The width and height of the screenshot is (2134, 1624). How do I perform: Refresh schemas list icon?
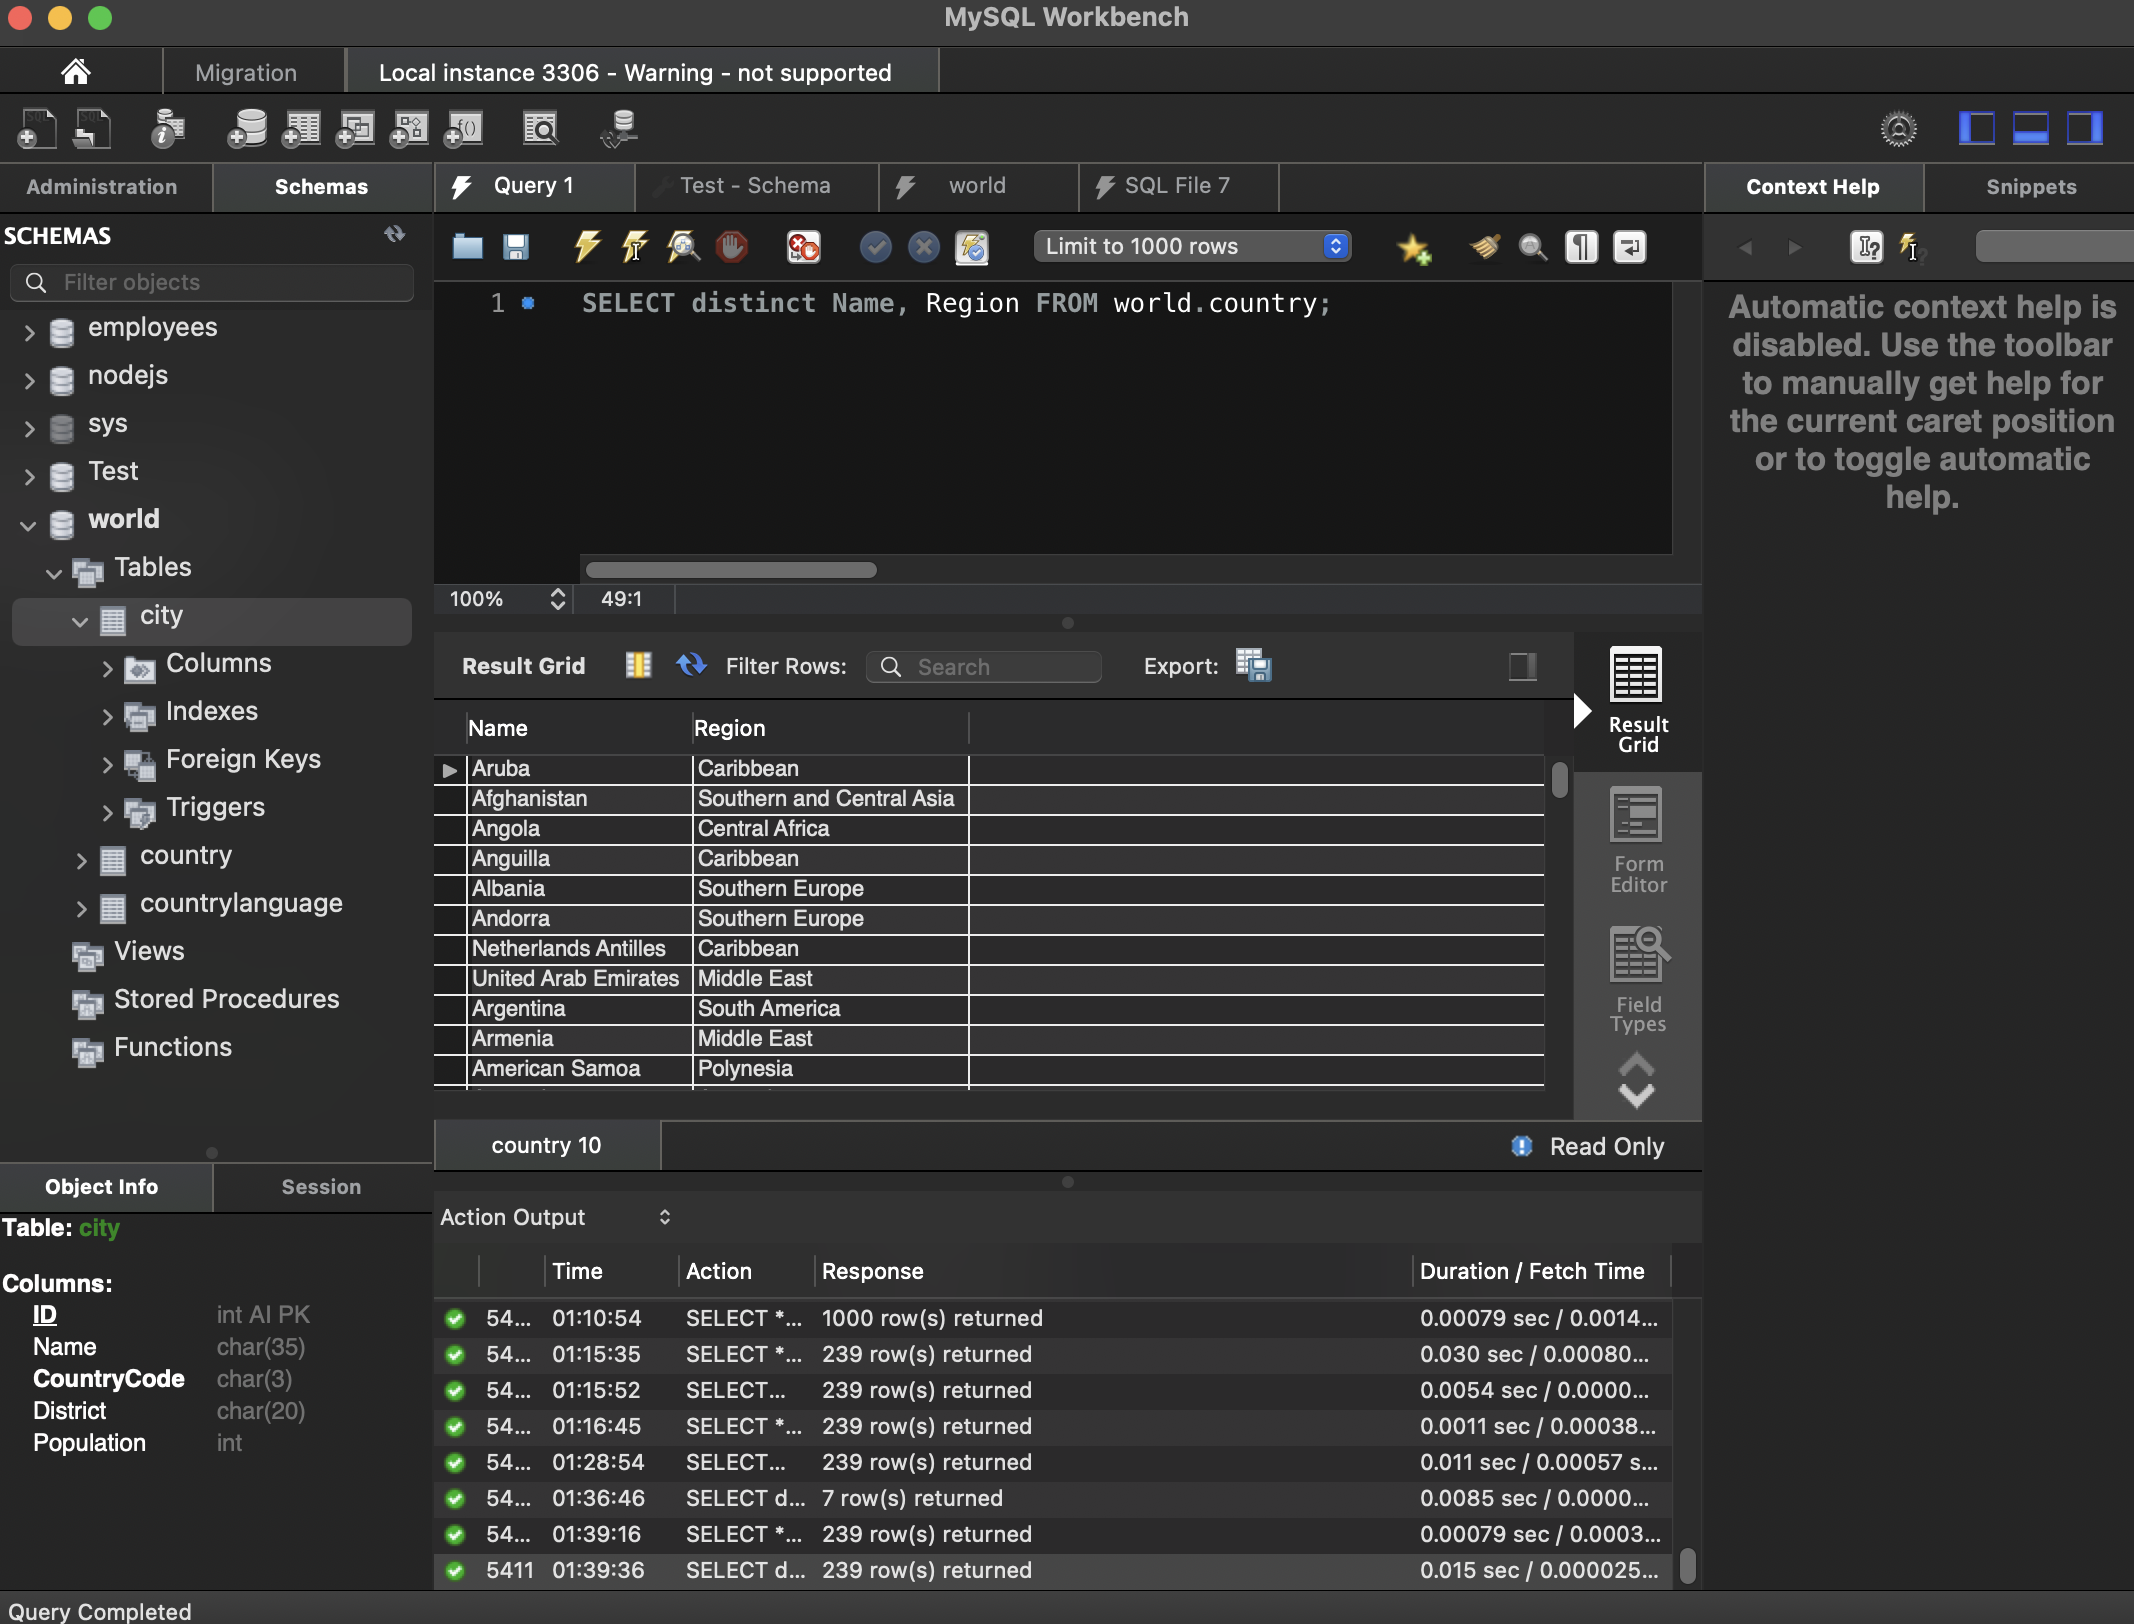tap(395, 235)
